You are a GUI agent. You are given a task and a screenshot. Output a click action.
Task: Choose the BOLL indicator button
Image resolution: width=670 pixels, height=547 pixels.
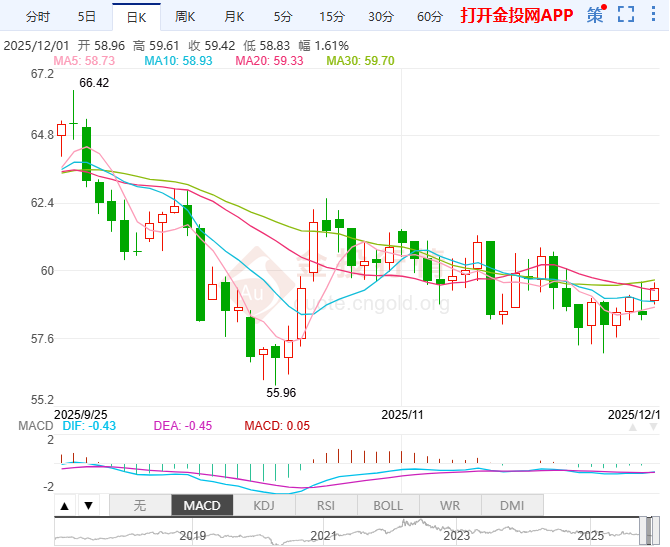pyautogui.click(x=388, y=506)
